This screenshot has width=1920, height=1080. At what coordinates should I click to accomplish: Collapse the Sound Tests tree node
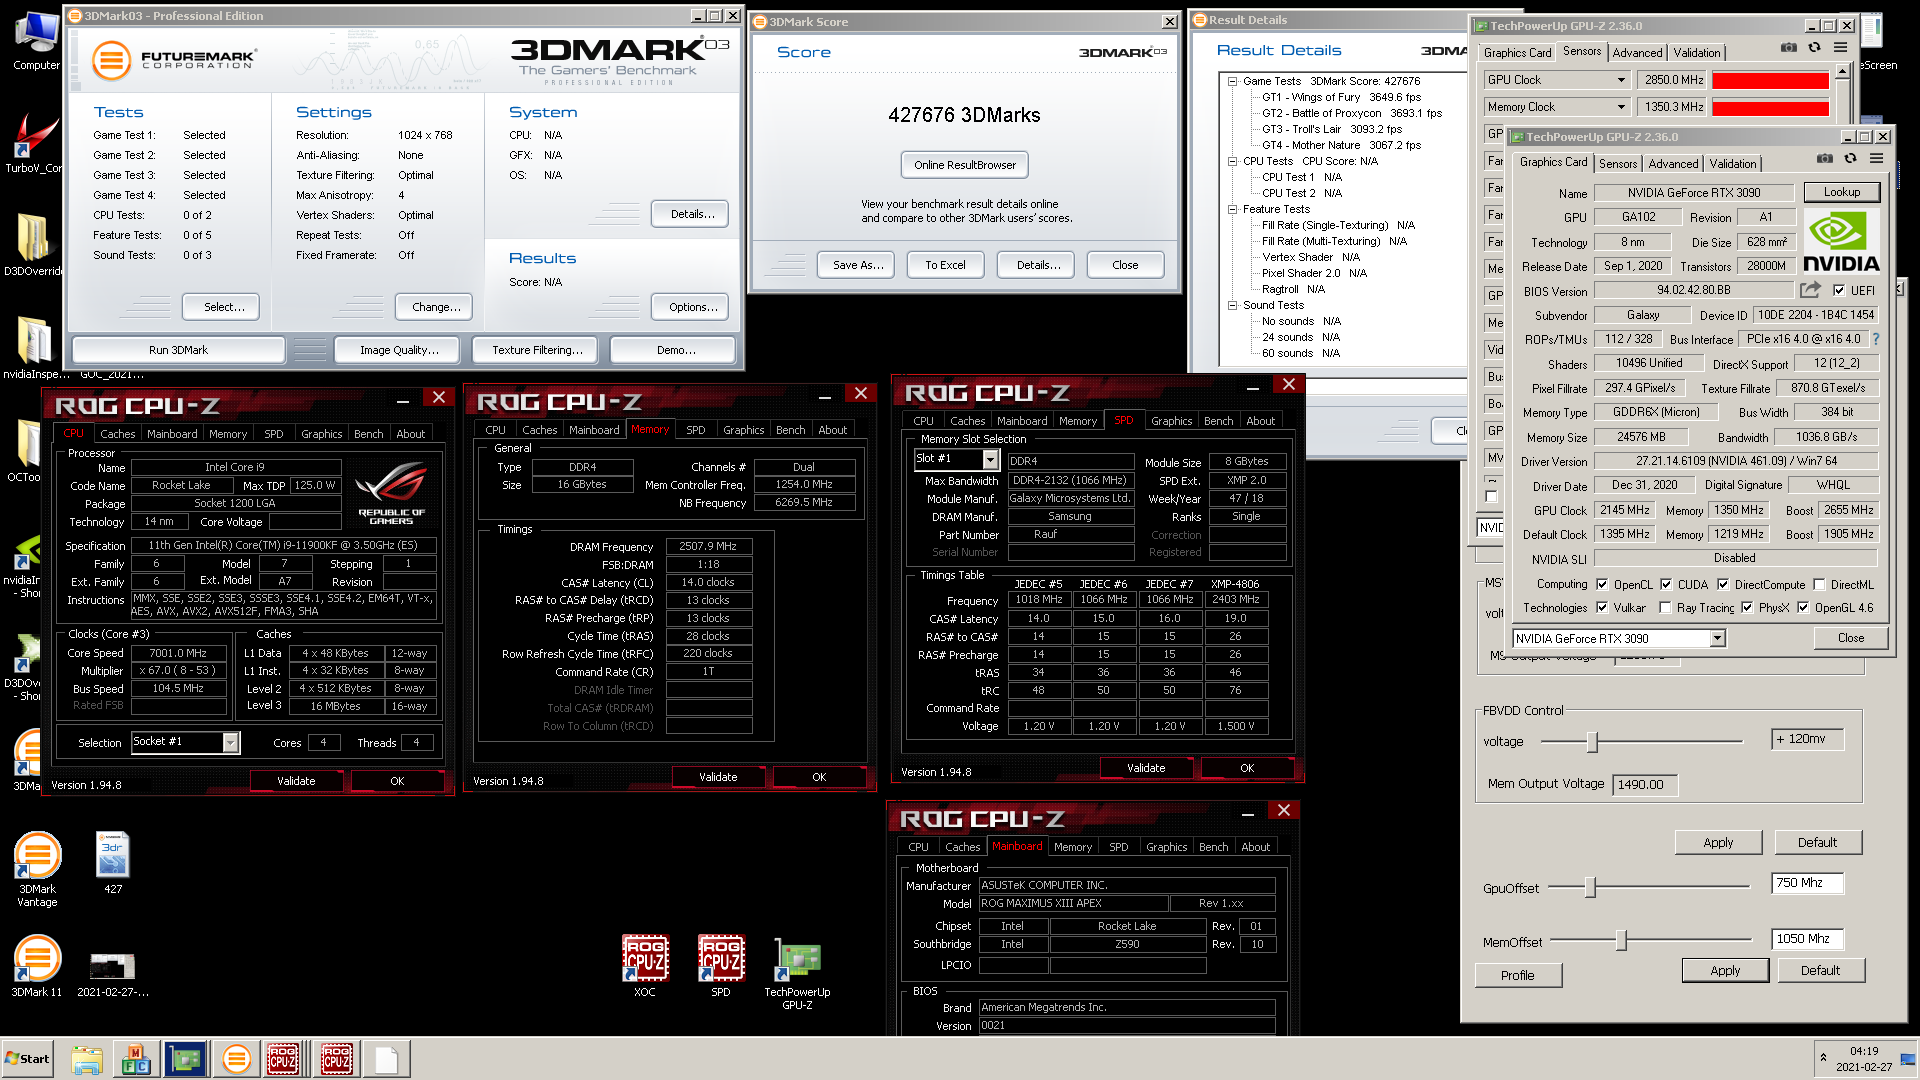click(1233, 305)
